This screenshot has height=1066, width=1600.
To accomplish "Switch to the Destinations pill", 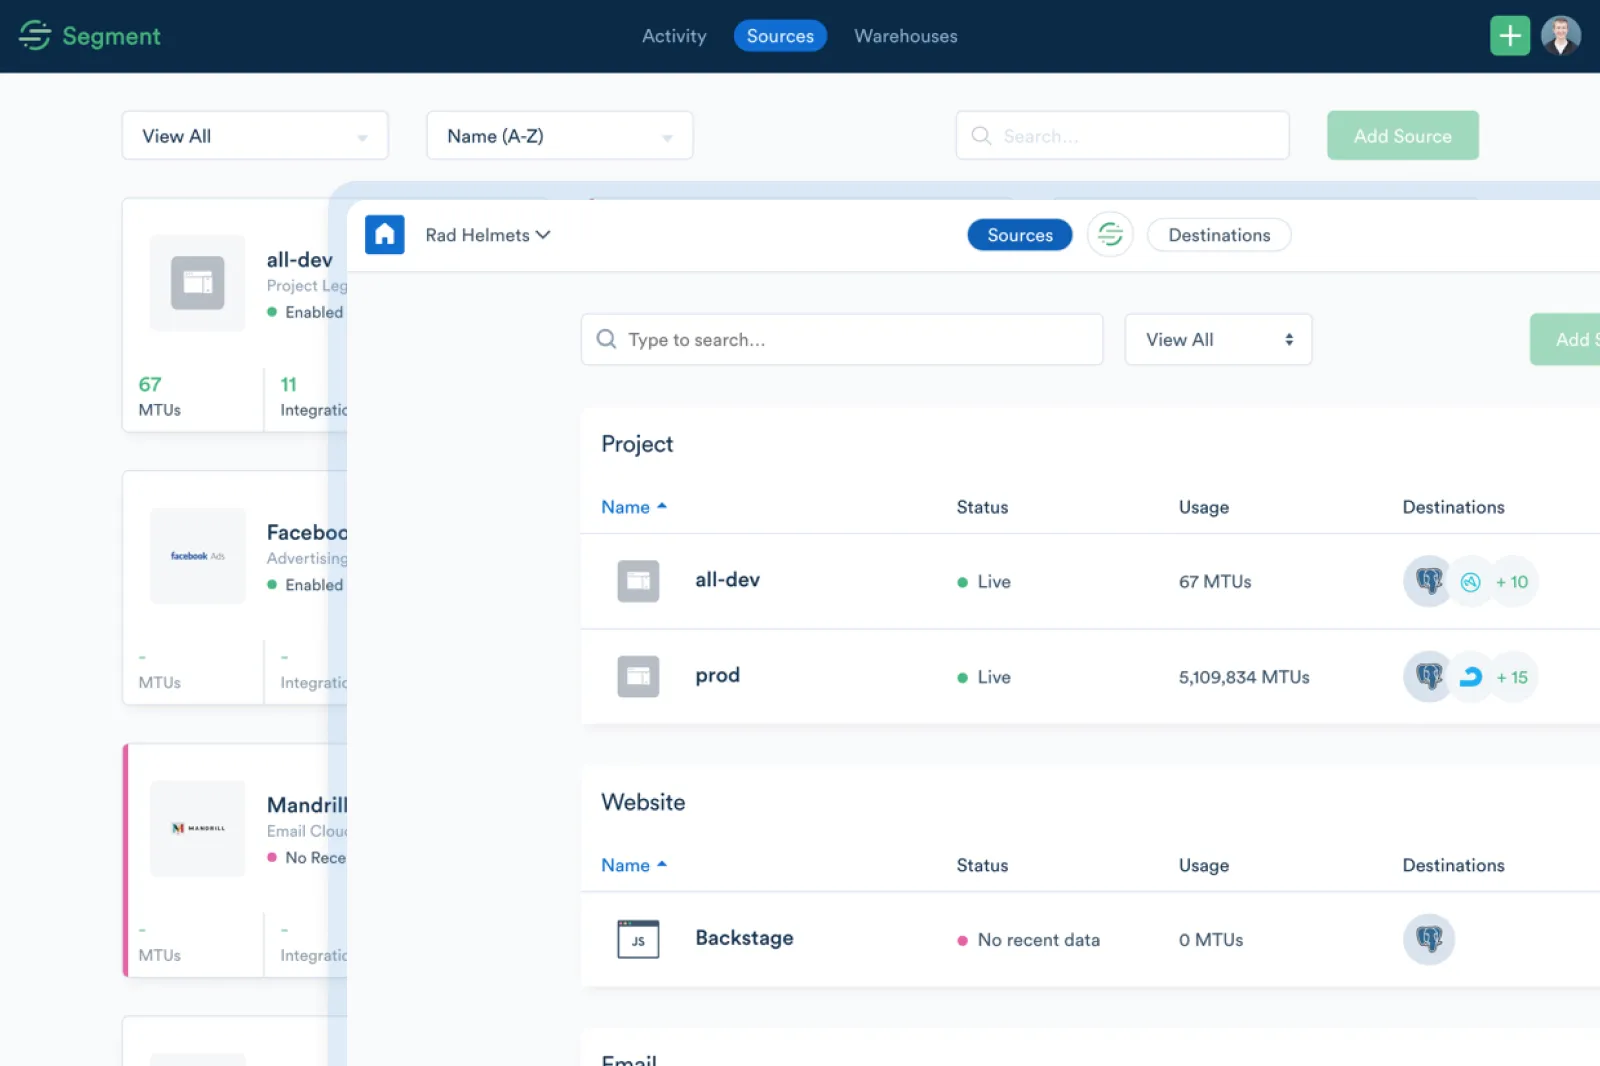I will (1219, 235).
